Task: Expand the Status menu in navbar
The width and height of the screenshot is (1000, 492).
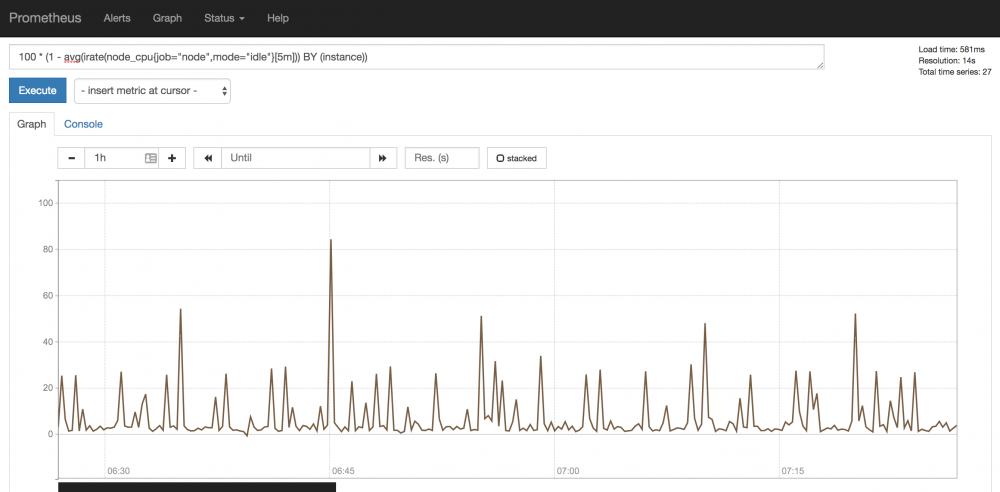Action: coord(224,18)
